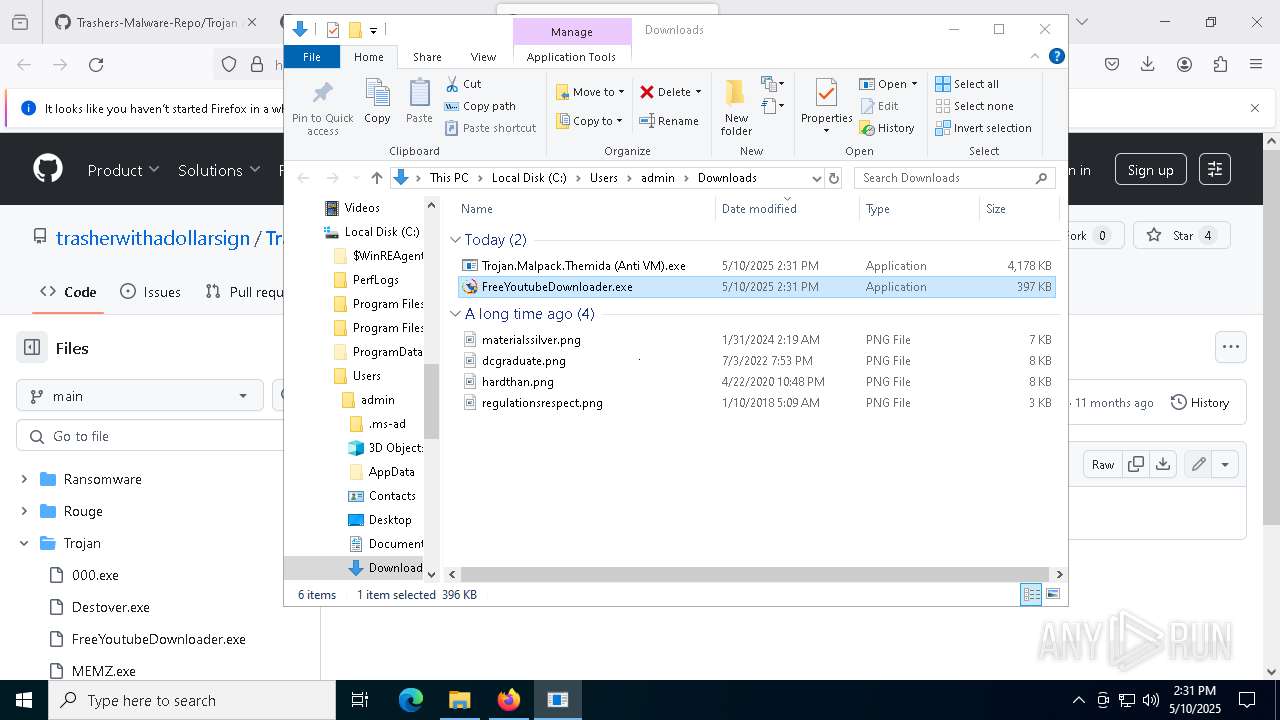
Task: Reload the Firefox page
Action: click(96, 64)
